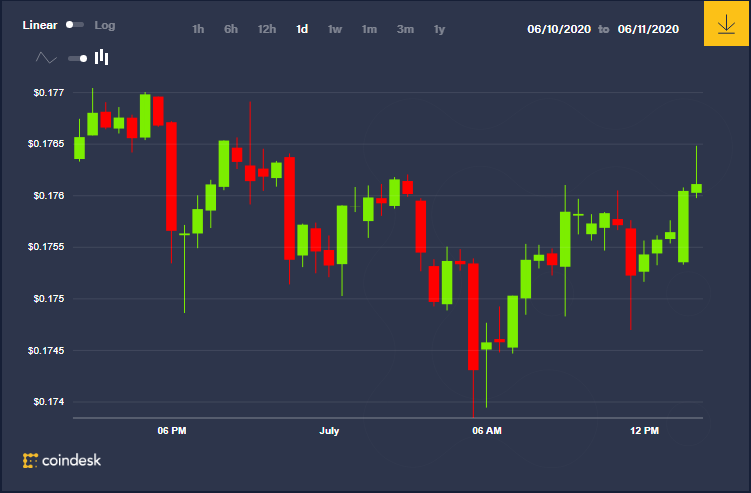Click the July time axis label
Screen dimensions: 751x493
click(329, 431)
